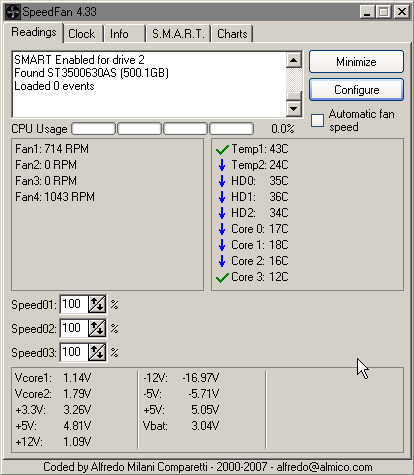This screenshot has height=475, width=414.
Task: Click the 'Fan2: 0 RPM' reading
Action: [46, 165]
